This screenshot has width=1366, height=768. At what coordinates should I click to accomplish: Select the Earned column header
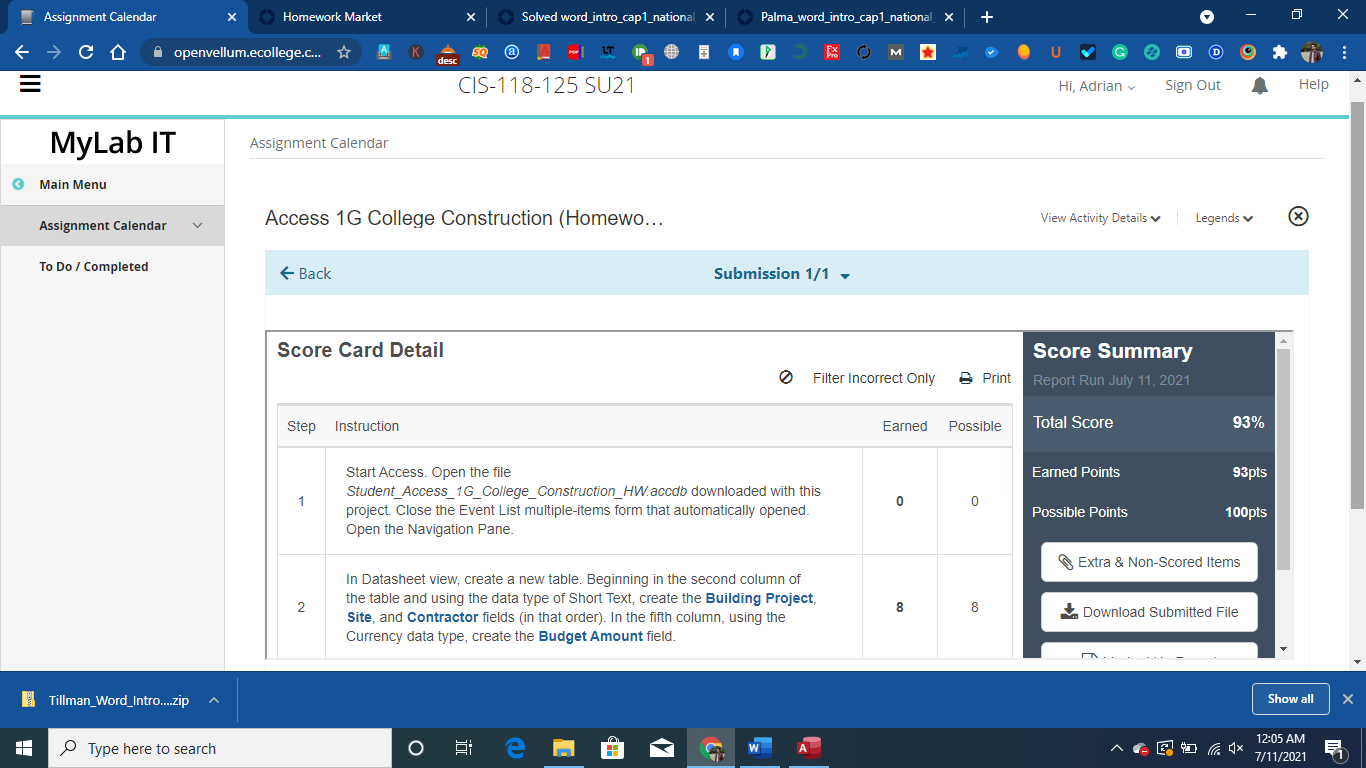904,426
